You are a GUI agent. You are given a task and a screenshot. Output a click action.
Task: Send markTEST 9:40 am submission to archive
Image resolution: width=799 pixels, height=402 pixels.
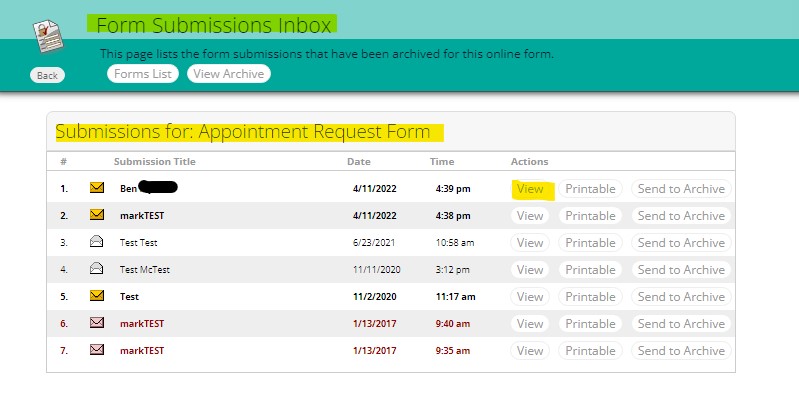681,324
